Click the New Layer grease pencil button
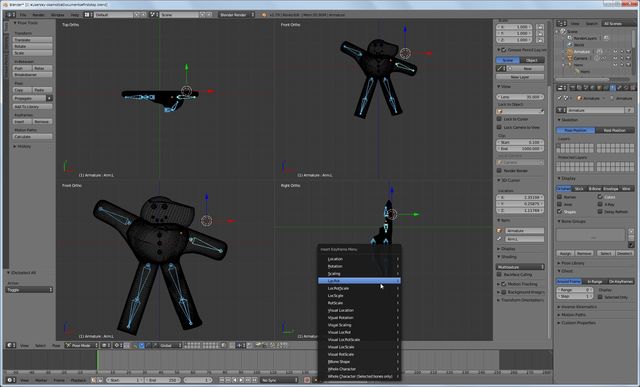 click(x=520, y=77)
